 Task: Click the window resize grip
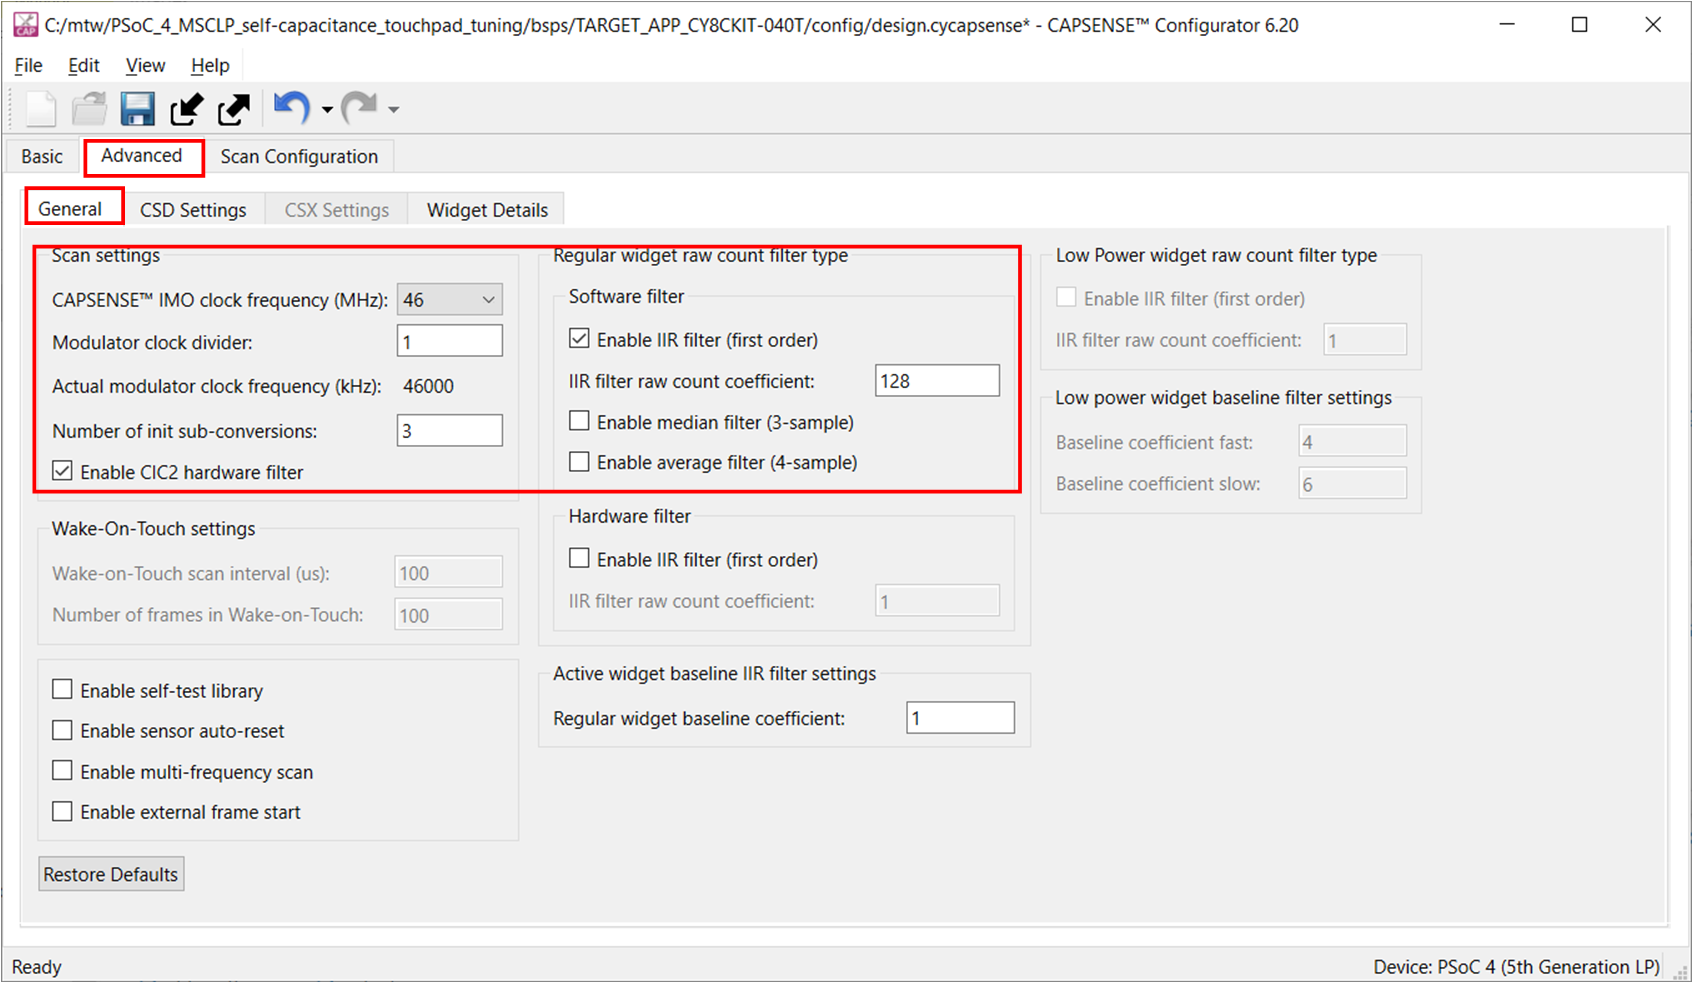(1680, 971)
